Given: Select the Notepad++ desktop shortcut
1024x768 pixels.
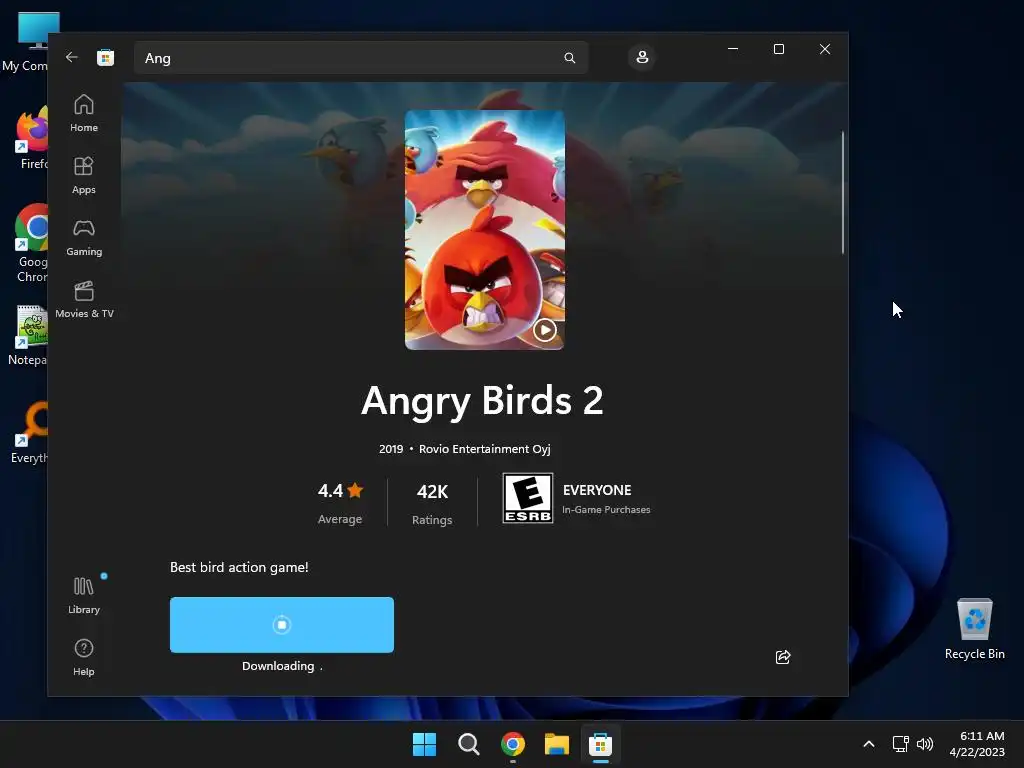Looking at the screenshot, I should click(27, 334).
